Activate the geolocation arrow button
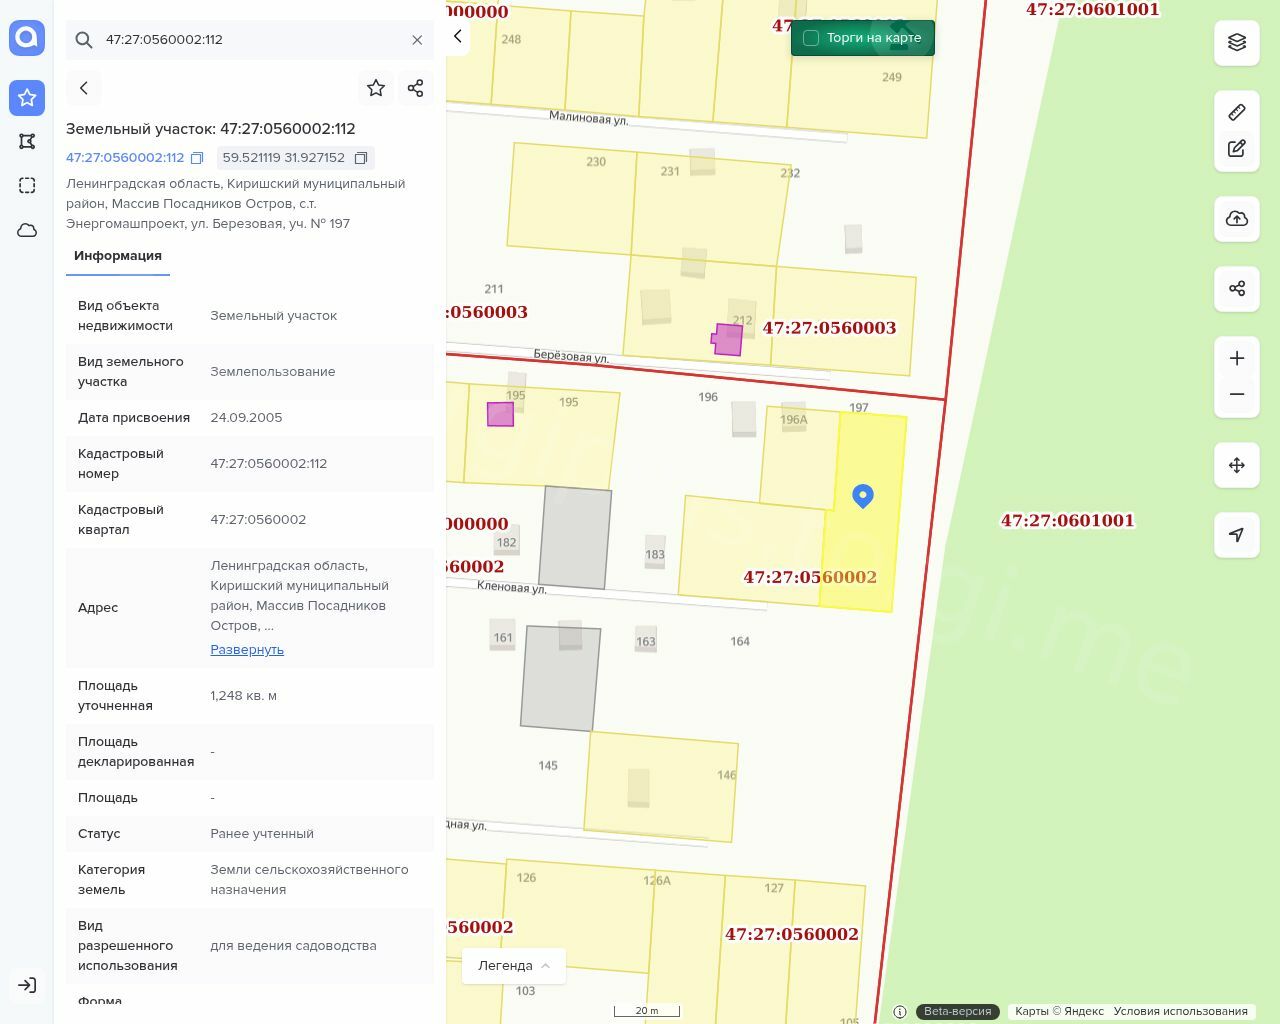 pyautogui.click(x=1236, y=535)
